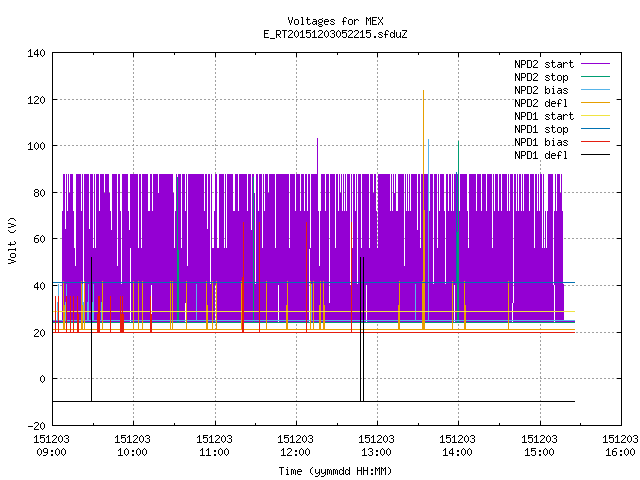Screen dimensions: 640x480
Task: Click the -20 y-axis tick label
Action: [x=37, y=426]
